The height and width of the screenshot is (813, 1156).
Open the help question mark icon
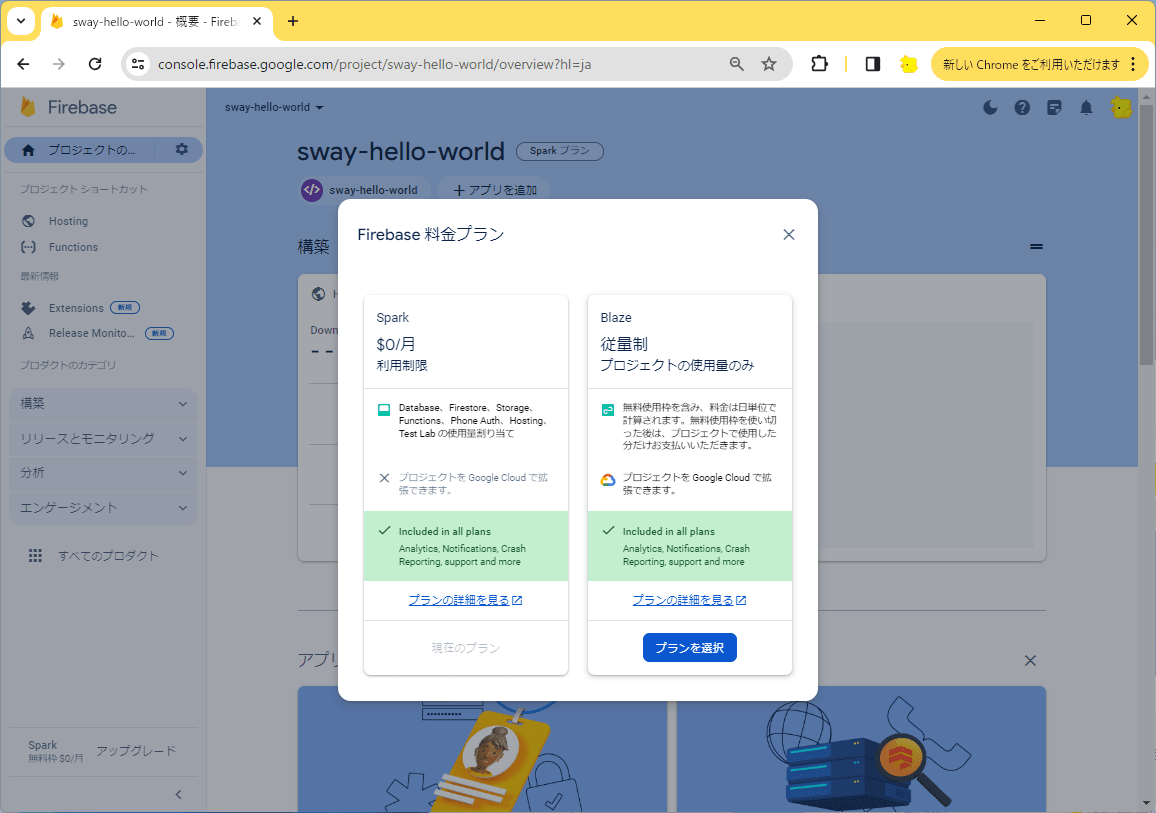[1022, 108]
